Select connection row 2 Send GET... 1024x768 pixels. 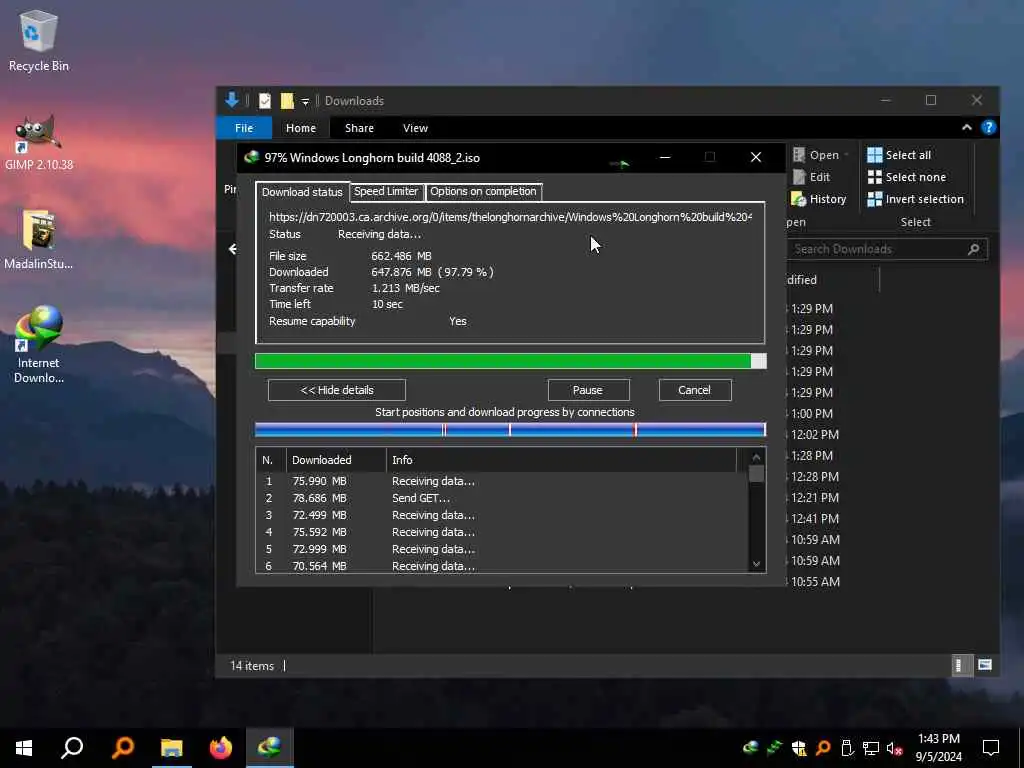[x=502, y=498]
